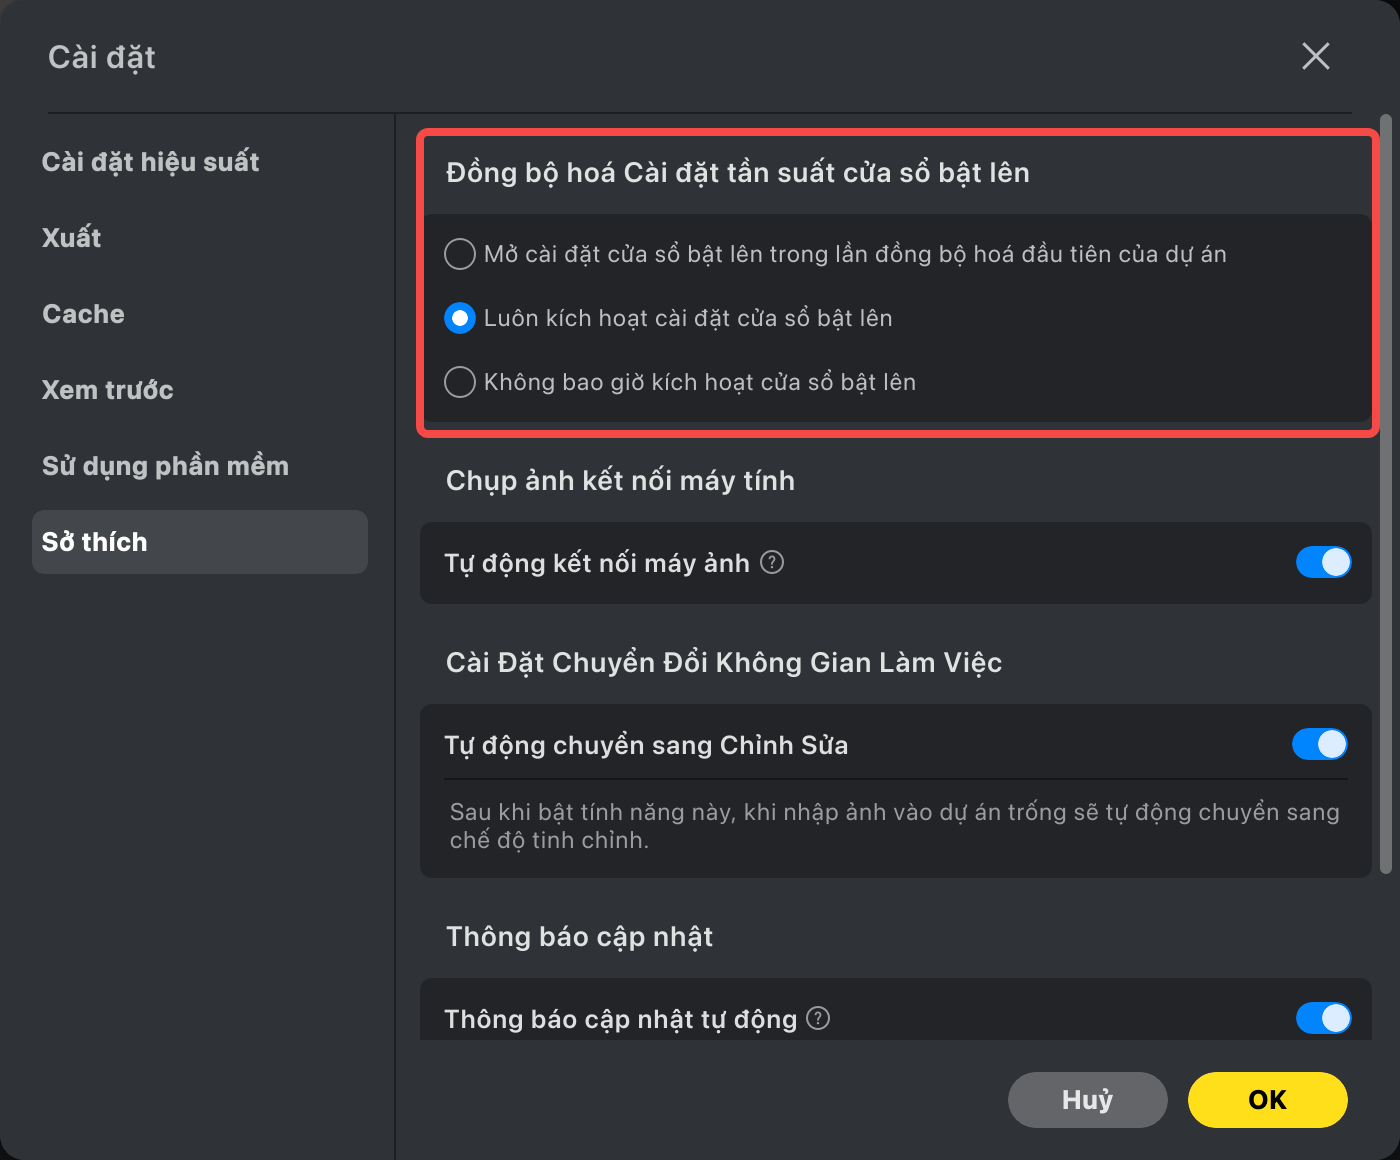Toggle Tự động kết nối máy ảnh switch

click(x=1323, y=562)
